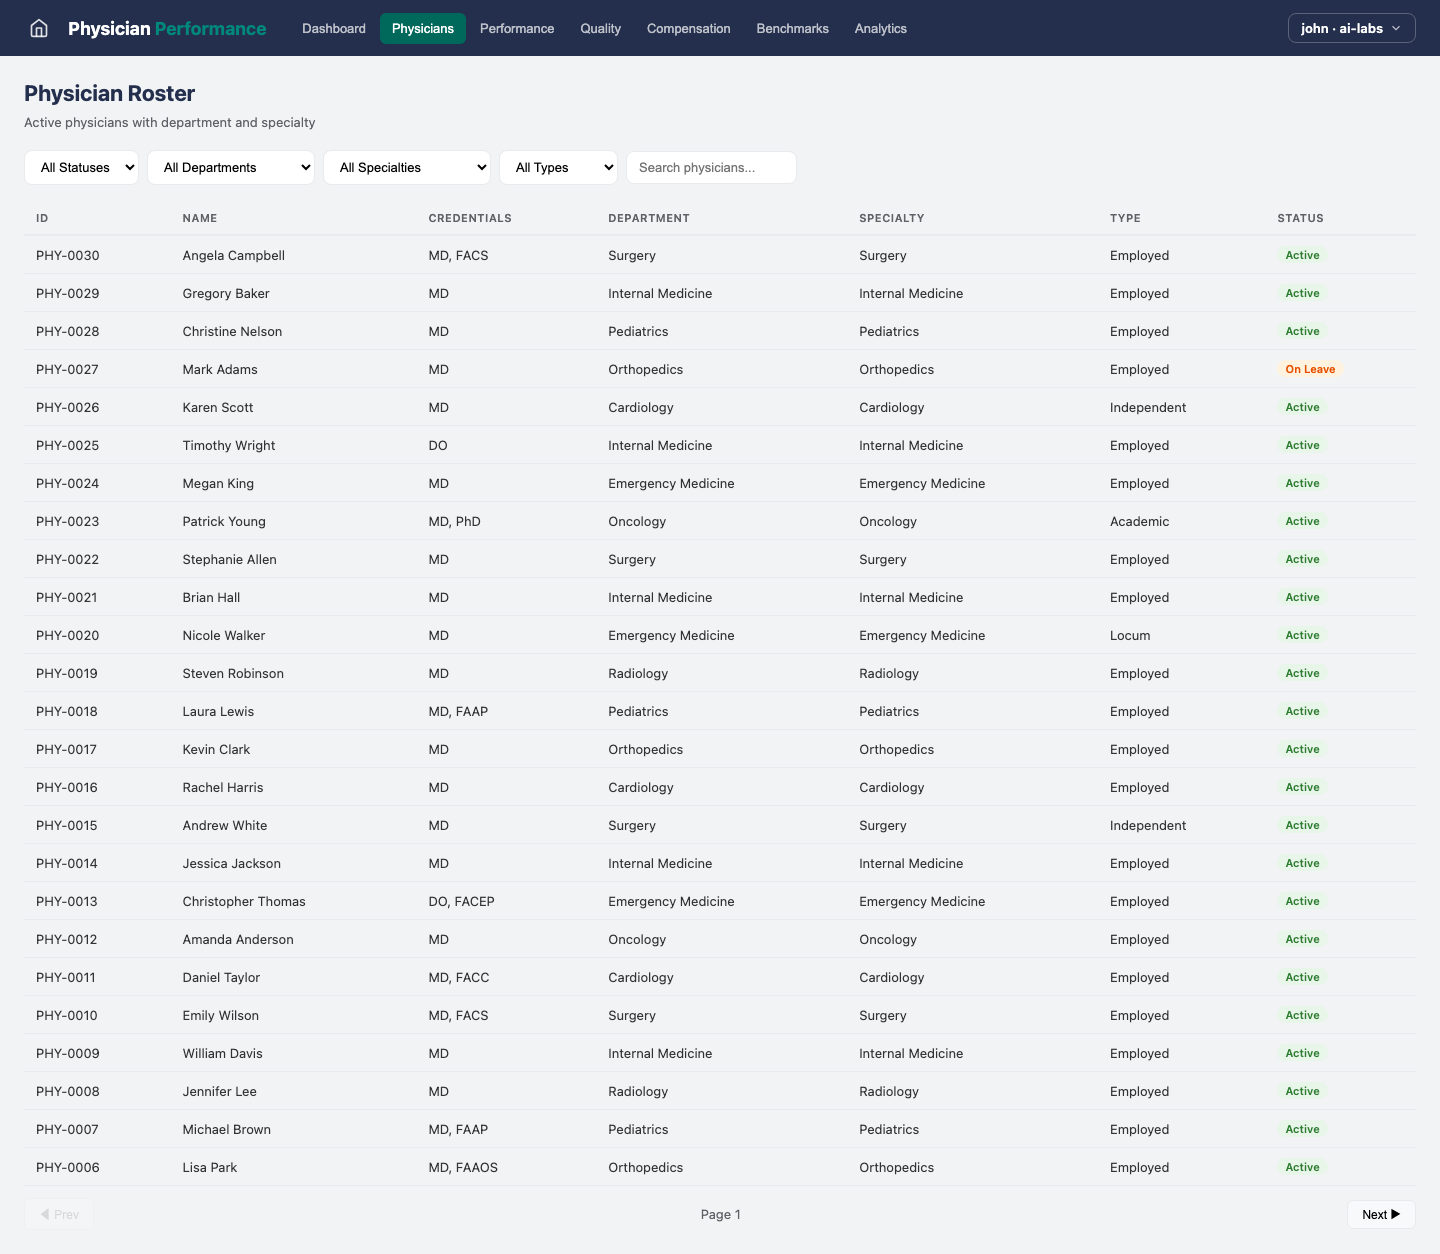The height and width of the screenshot is (1254, 1440).
Task: Click the Status column header
Action: click(1300, 218)
